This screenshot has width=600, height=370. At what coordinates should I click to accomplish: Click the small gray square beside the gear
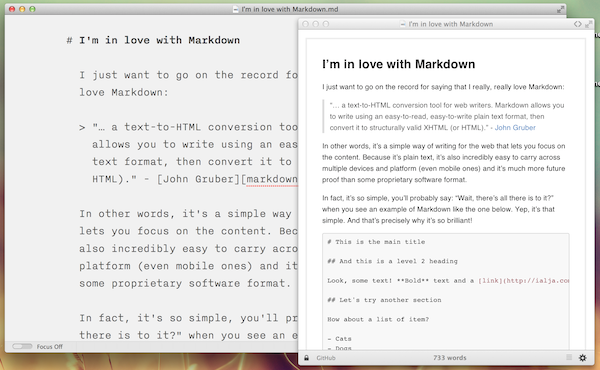tap(569, 357)
